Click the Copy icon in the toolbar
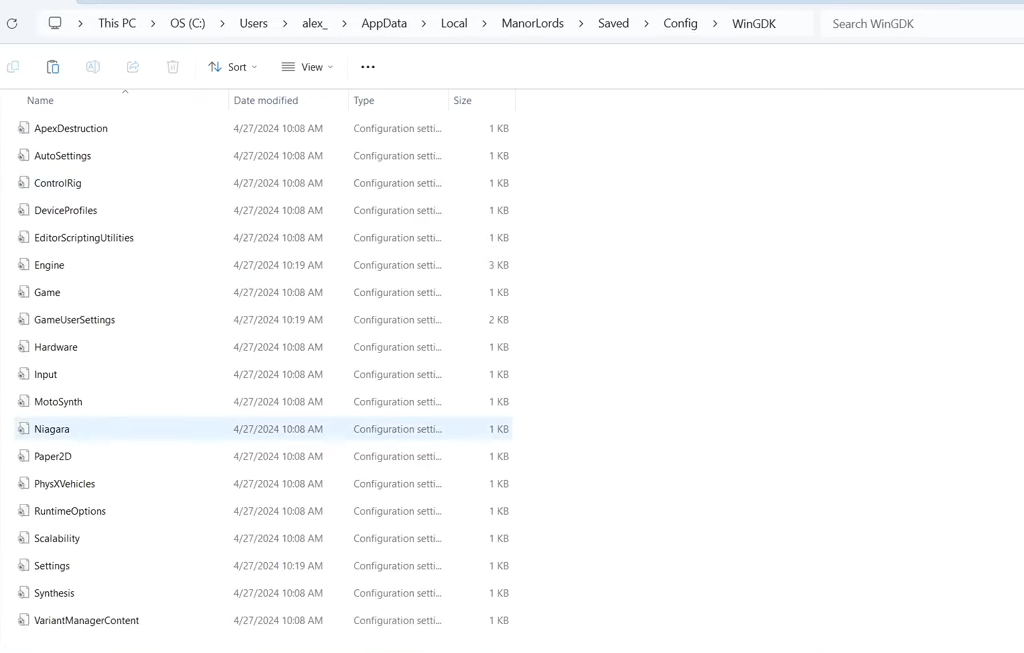1024x653 pixels. coord(12,66)
